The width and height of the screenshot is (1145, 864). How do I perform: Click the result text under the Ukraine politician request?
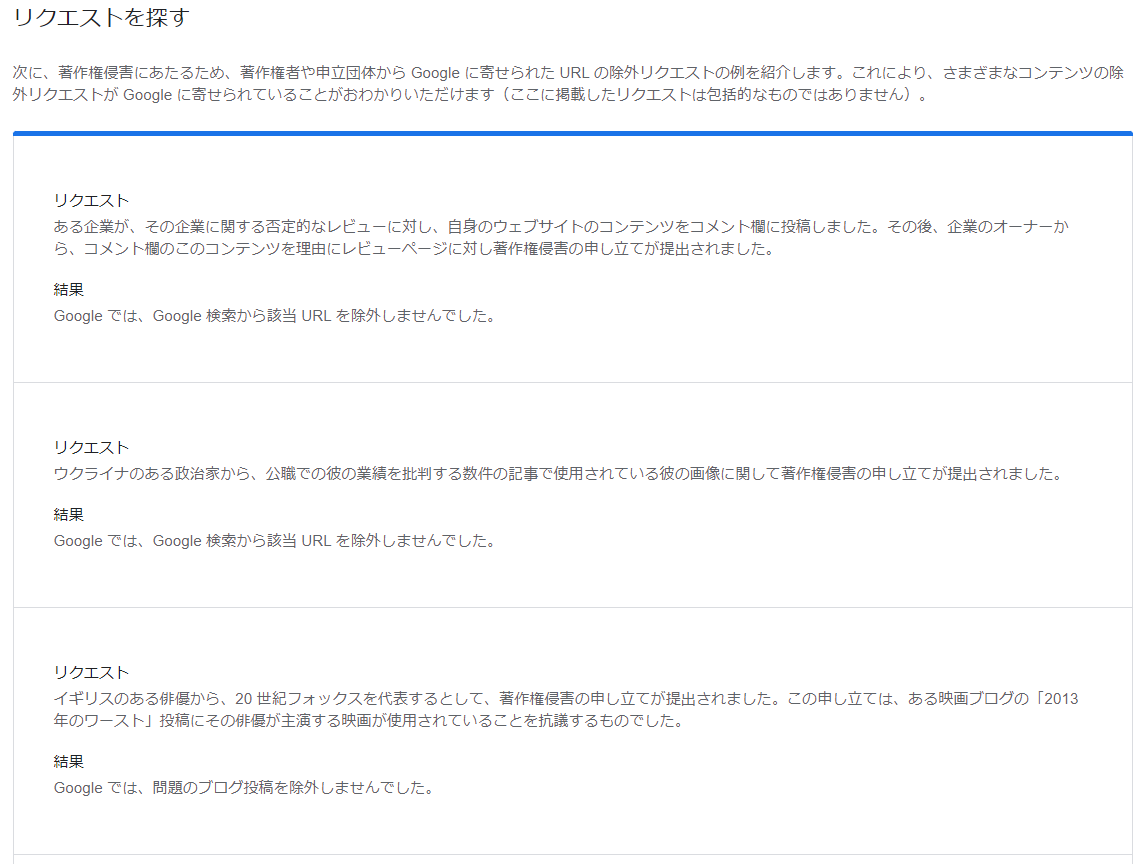[275, 541]
